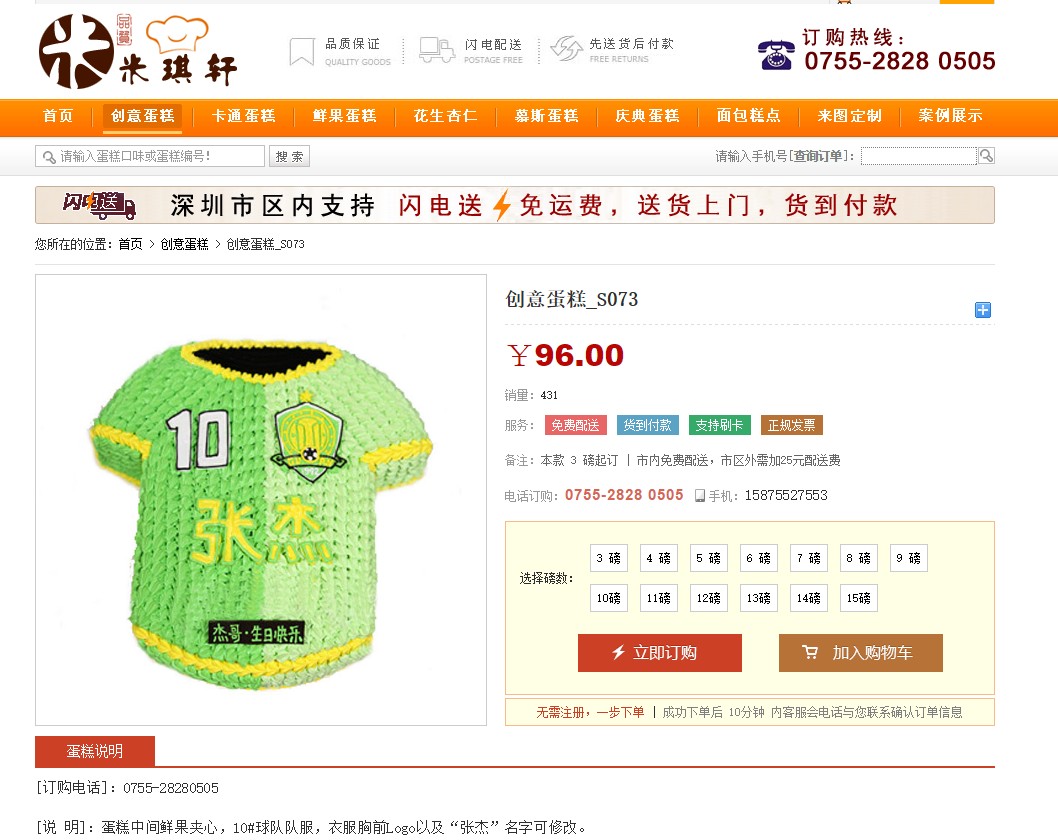
Task: Click the quality guarantee bookmark icon
Action: pyautogui.click(x=302, y=52)
